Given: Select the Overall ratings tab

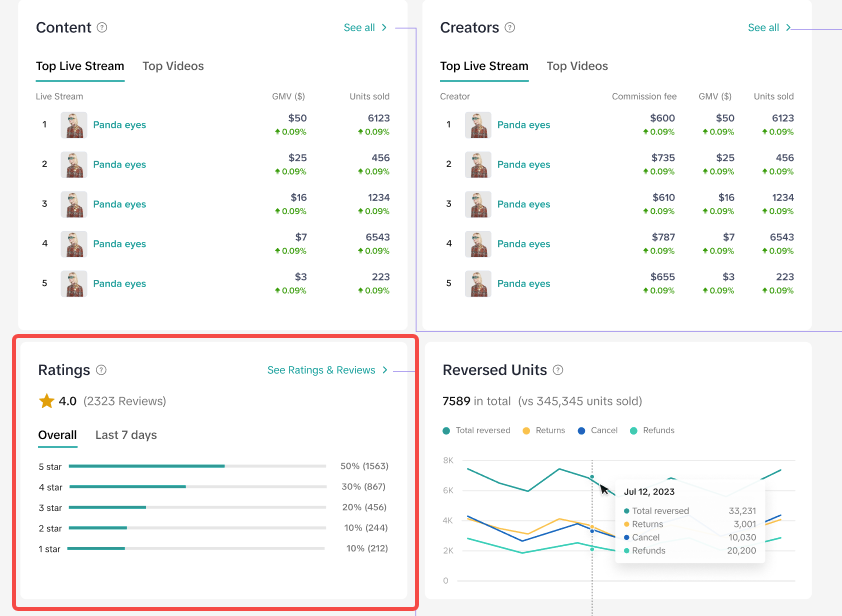Looking at the screenshot, I should (57, 435).
